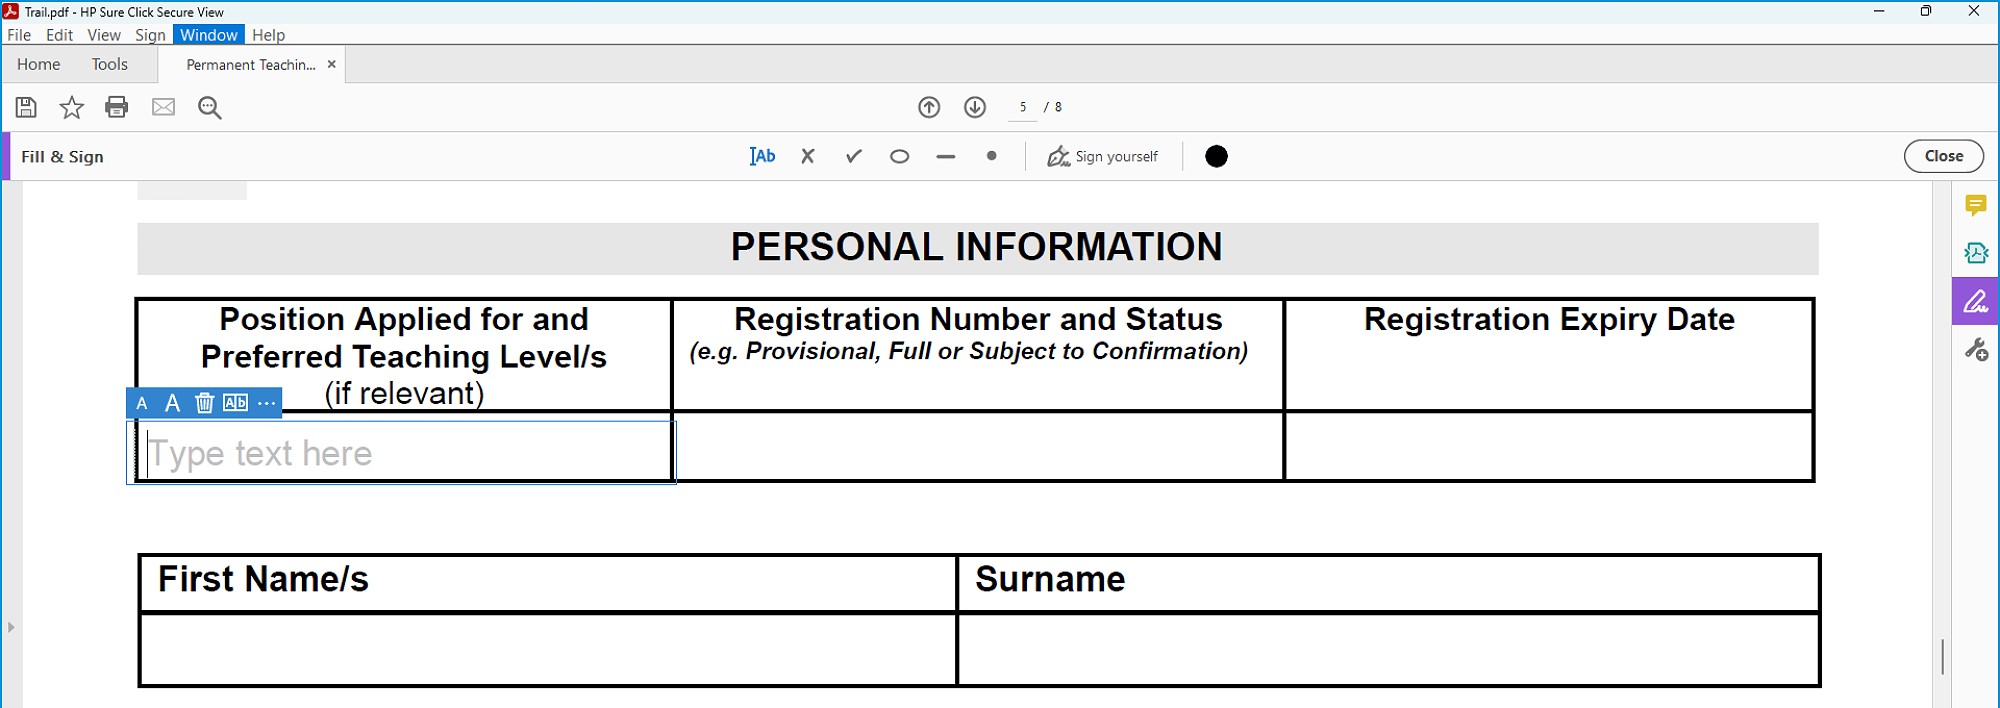Click the page number input field

(x=1022, y=107)
